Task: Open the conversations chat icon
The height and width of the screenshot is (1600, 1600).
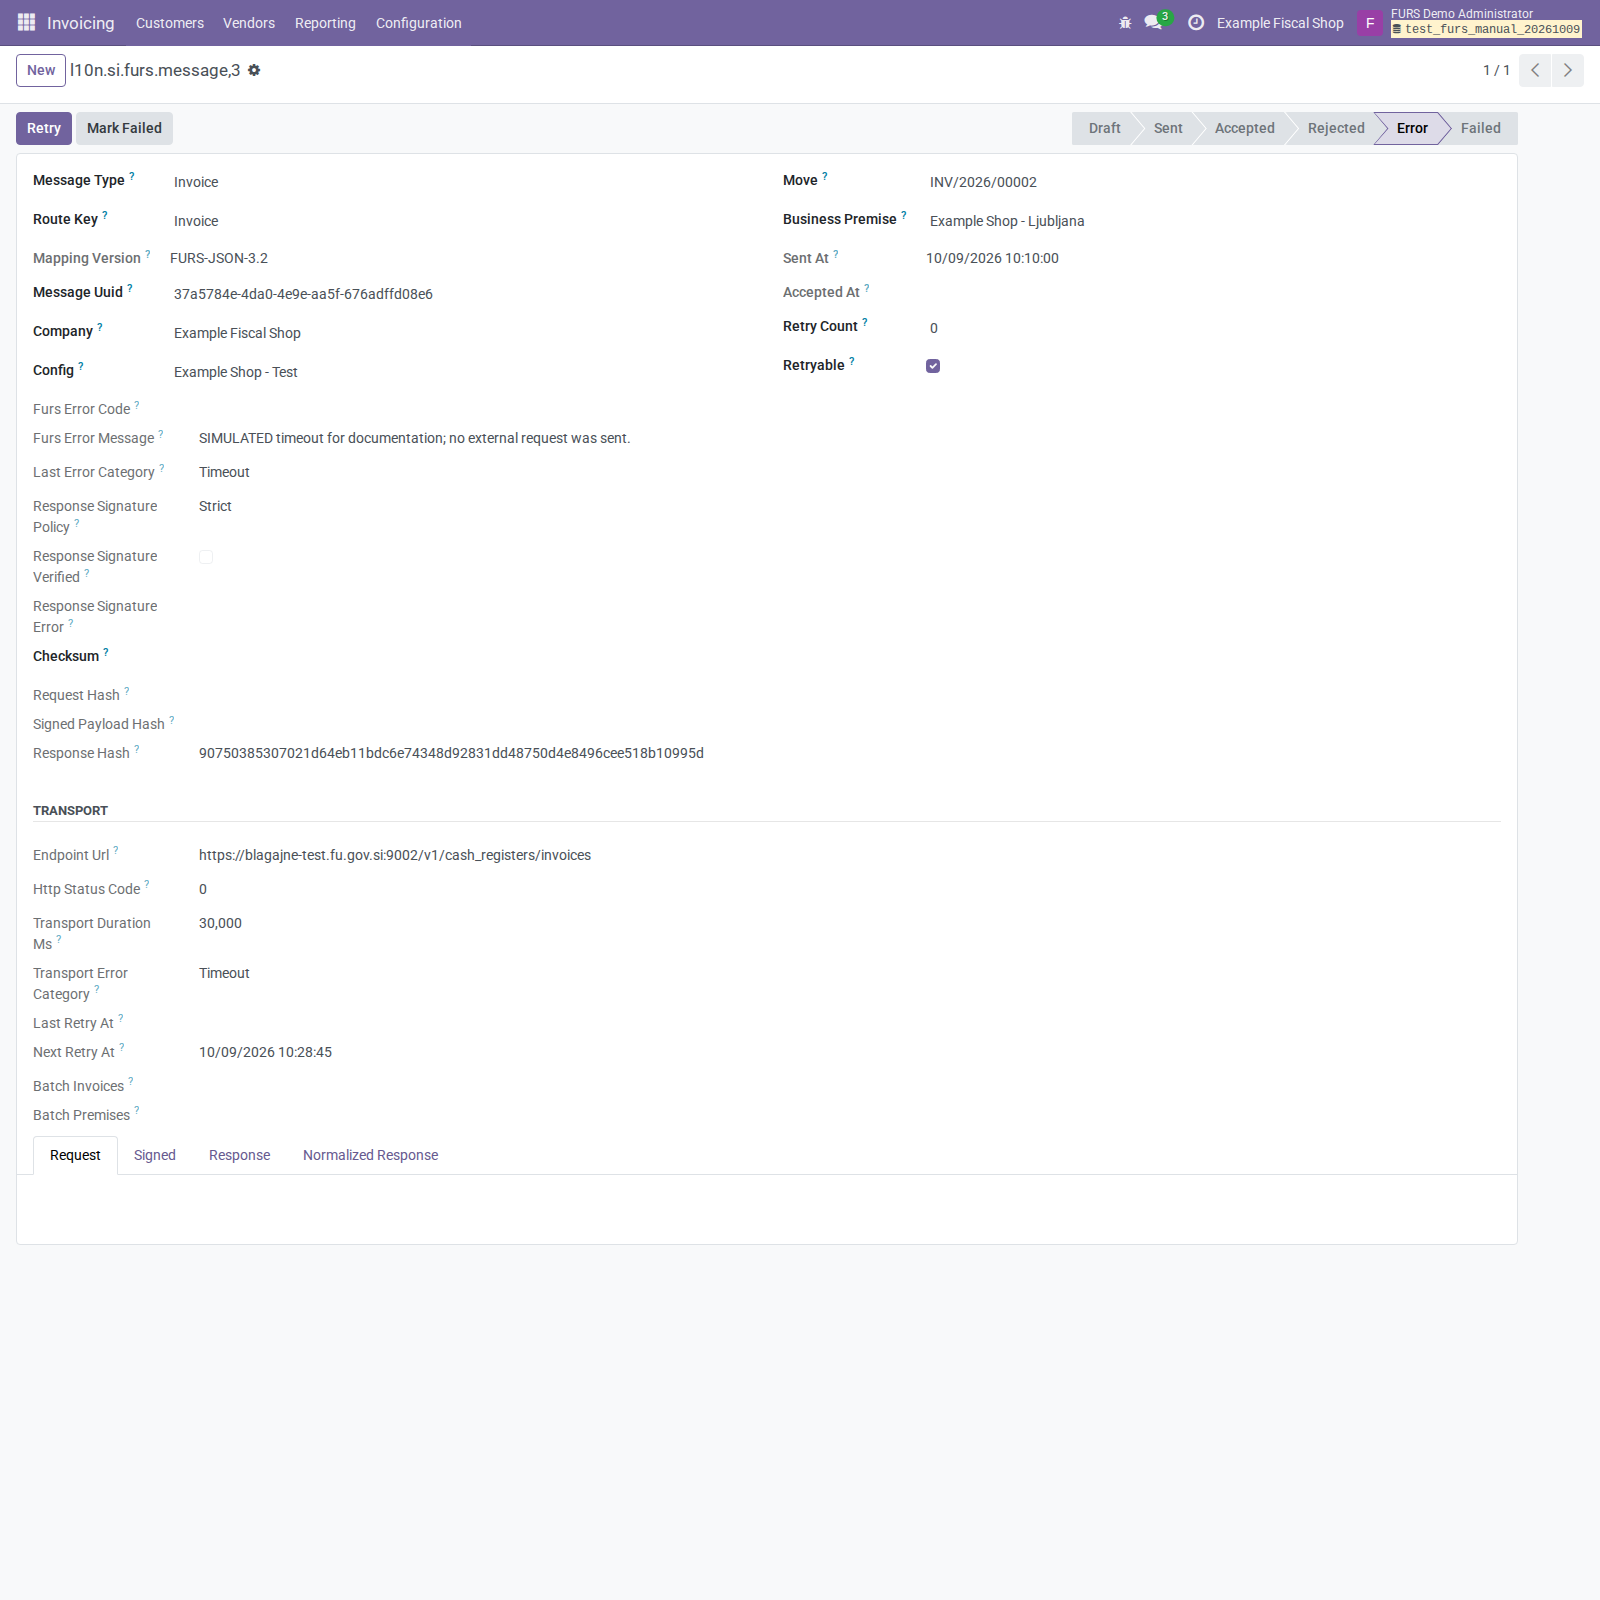Action: pos(1153,22)
